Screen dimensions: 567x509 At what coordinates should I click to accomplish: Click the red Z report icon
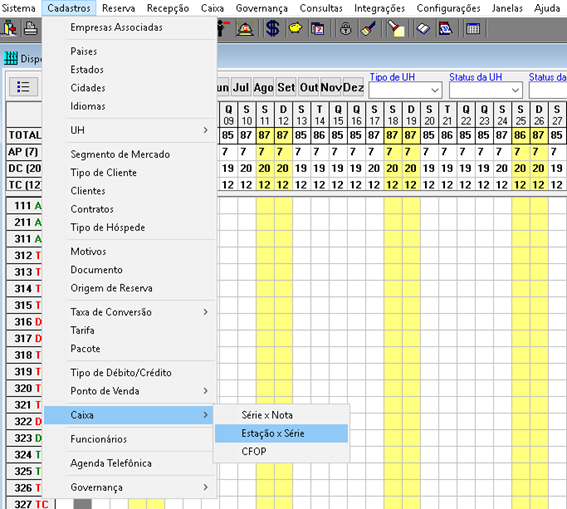tap(317, 28)
